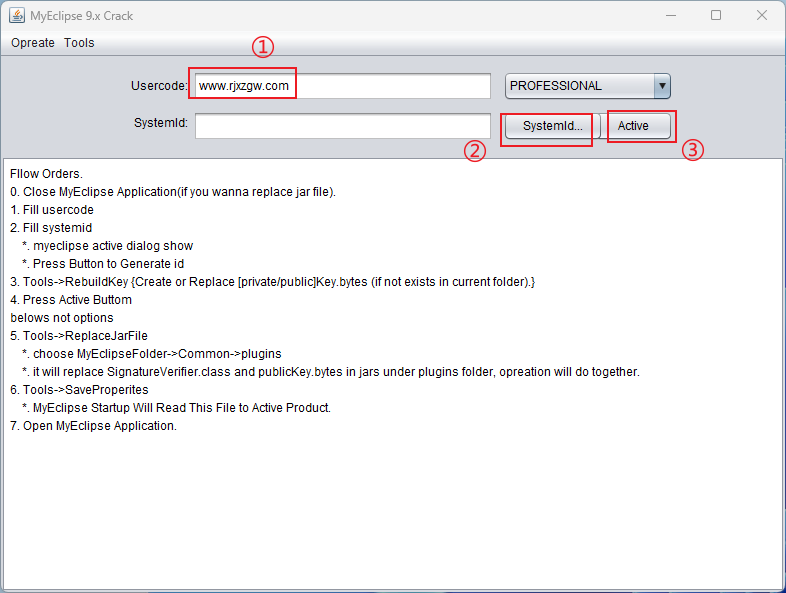Open the Opreate menu
Image resolution: width=786 pixels, height=593 pixels.
pos(33,43)
